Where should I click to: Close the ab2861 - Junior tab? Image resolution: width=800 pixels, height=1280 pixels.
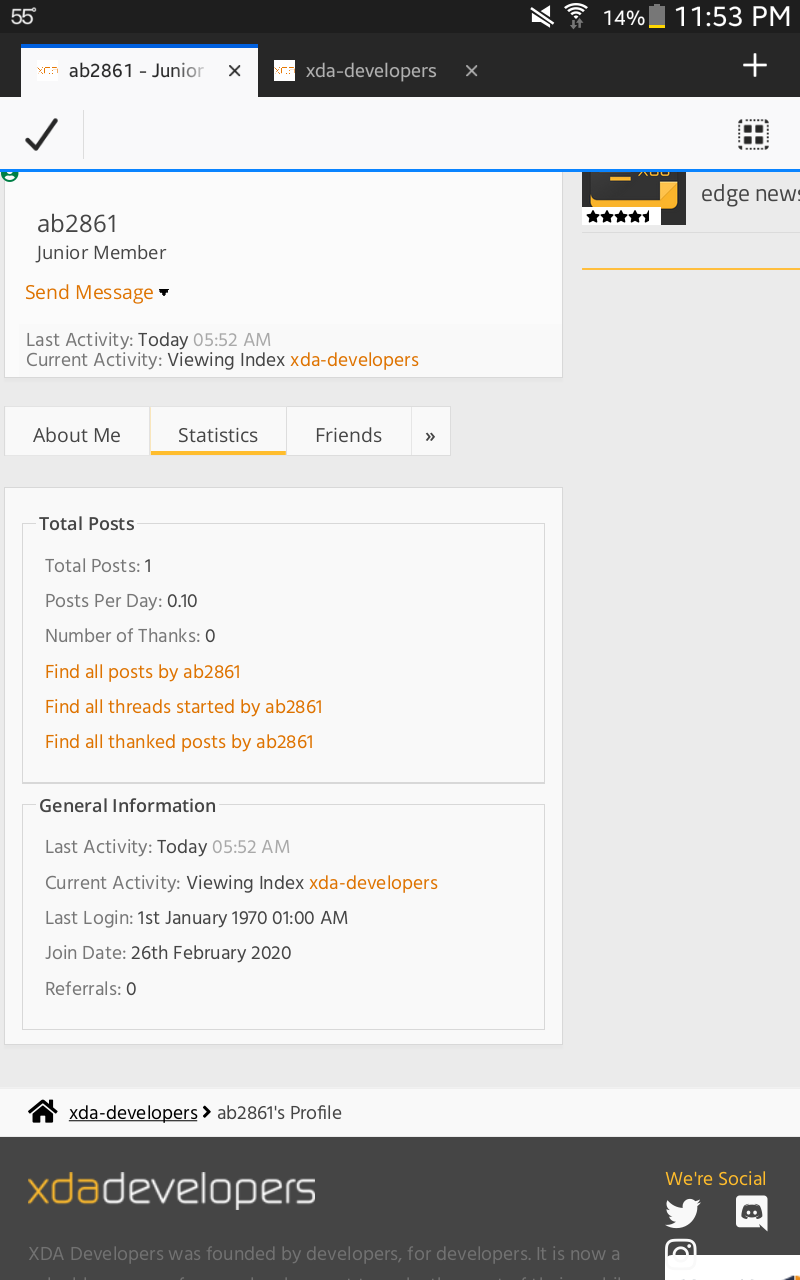[234, 71]
